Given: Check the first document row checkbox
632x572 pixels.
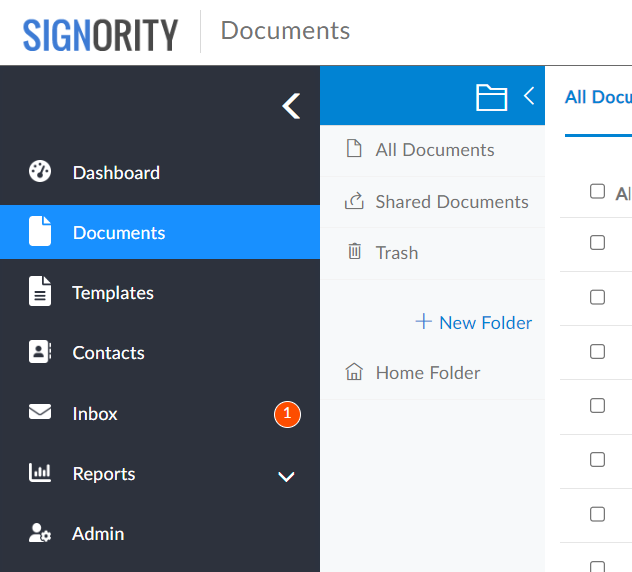Looking at the screenshot, I should tap(598, 243).
